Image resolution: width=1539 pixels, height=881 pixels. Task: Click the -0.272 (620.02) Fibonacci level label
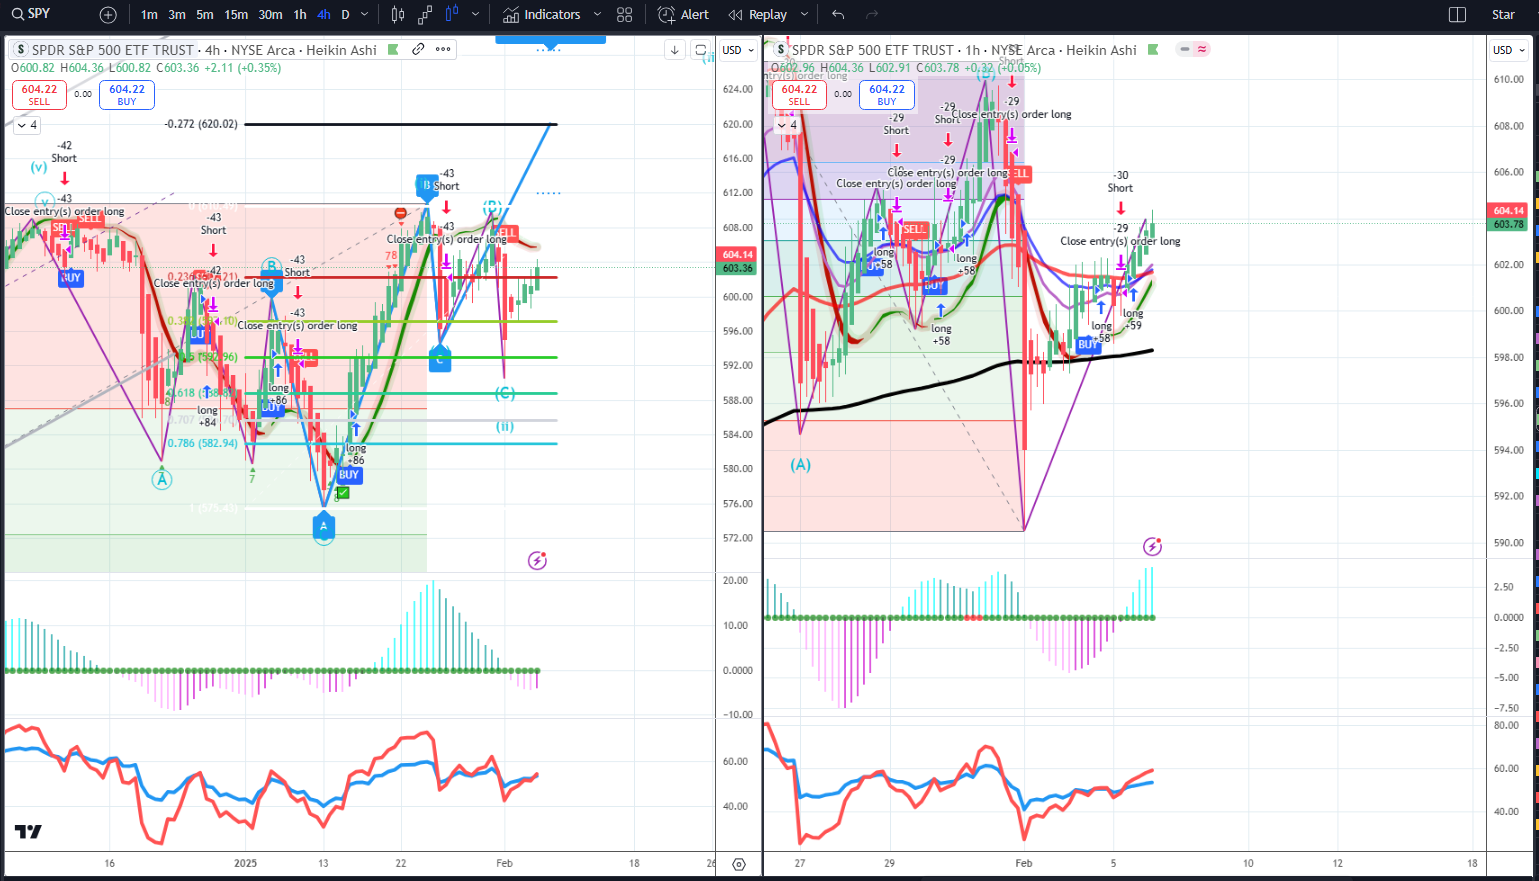(201, 124)
